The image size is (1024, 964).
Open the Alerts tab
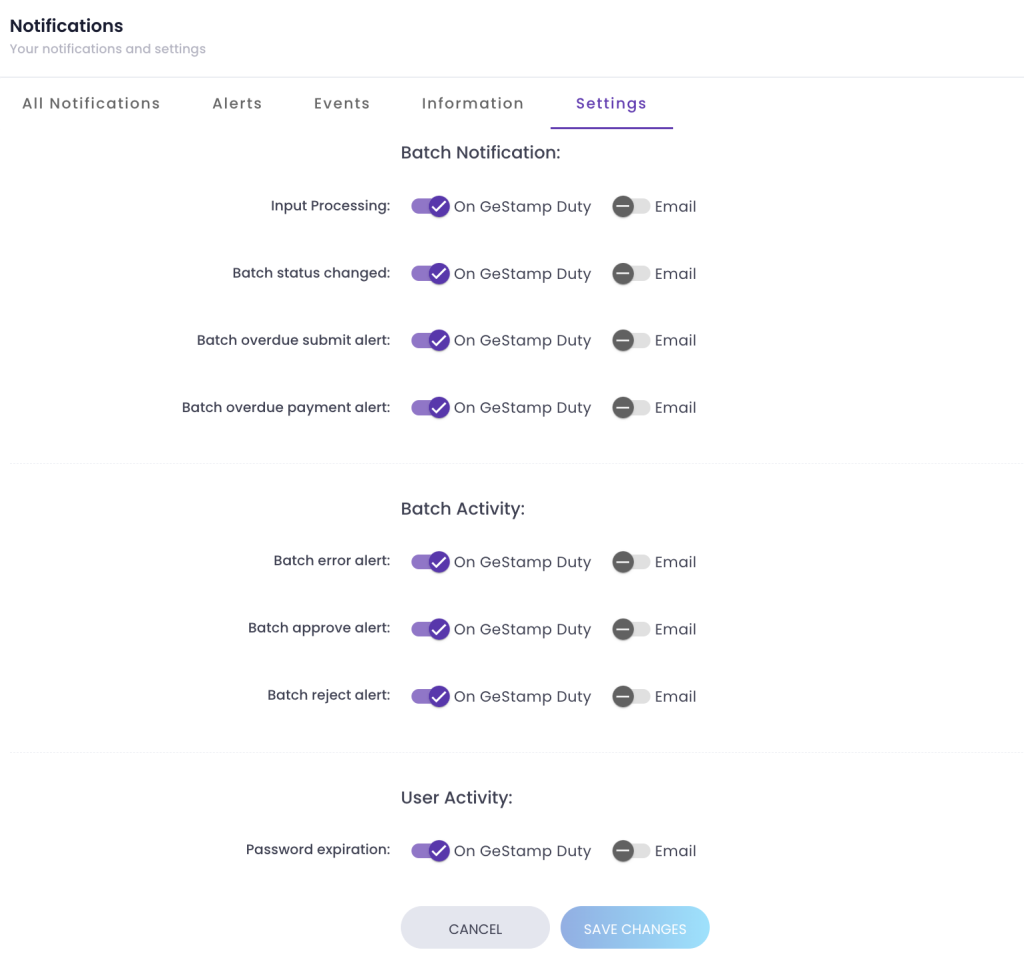click(x=237, y=103)
